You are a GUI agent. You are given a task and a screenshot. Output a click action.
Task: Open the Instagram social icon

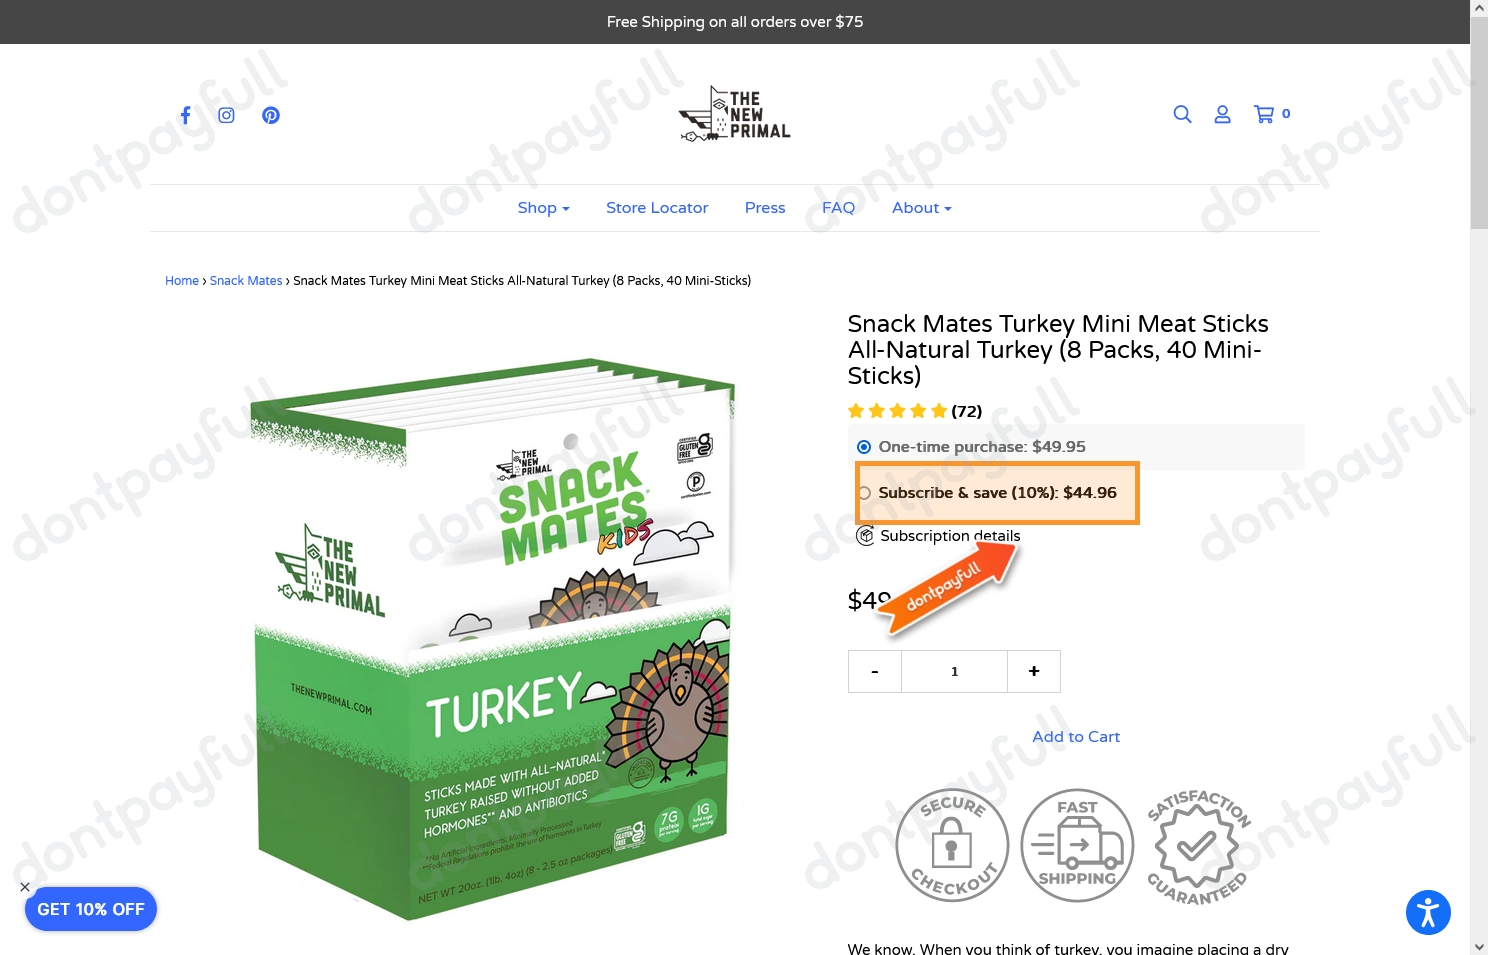pos(227,115)
